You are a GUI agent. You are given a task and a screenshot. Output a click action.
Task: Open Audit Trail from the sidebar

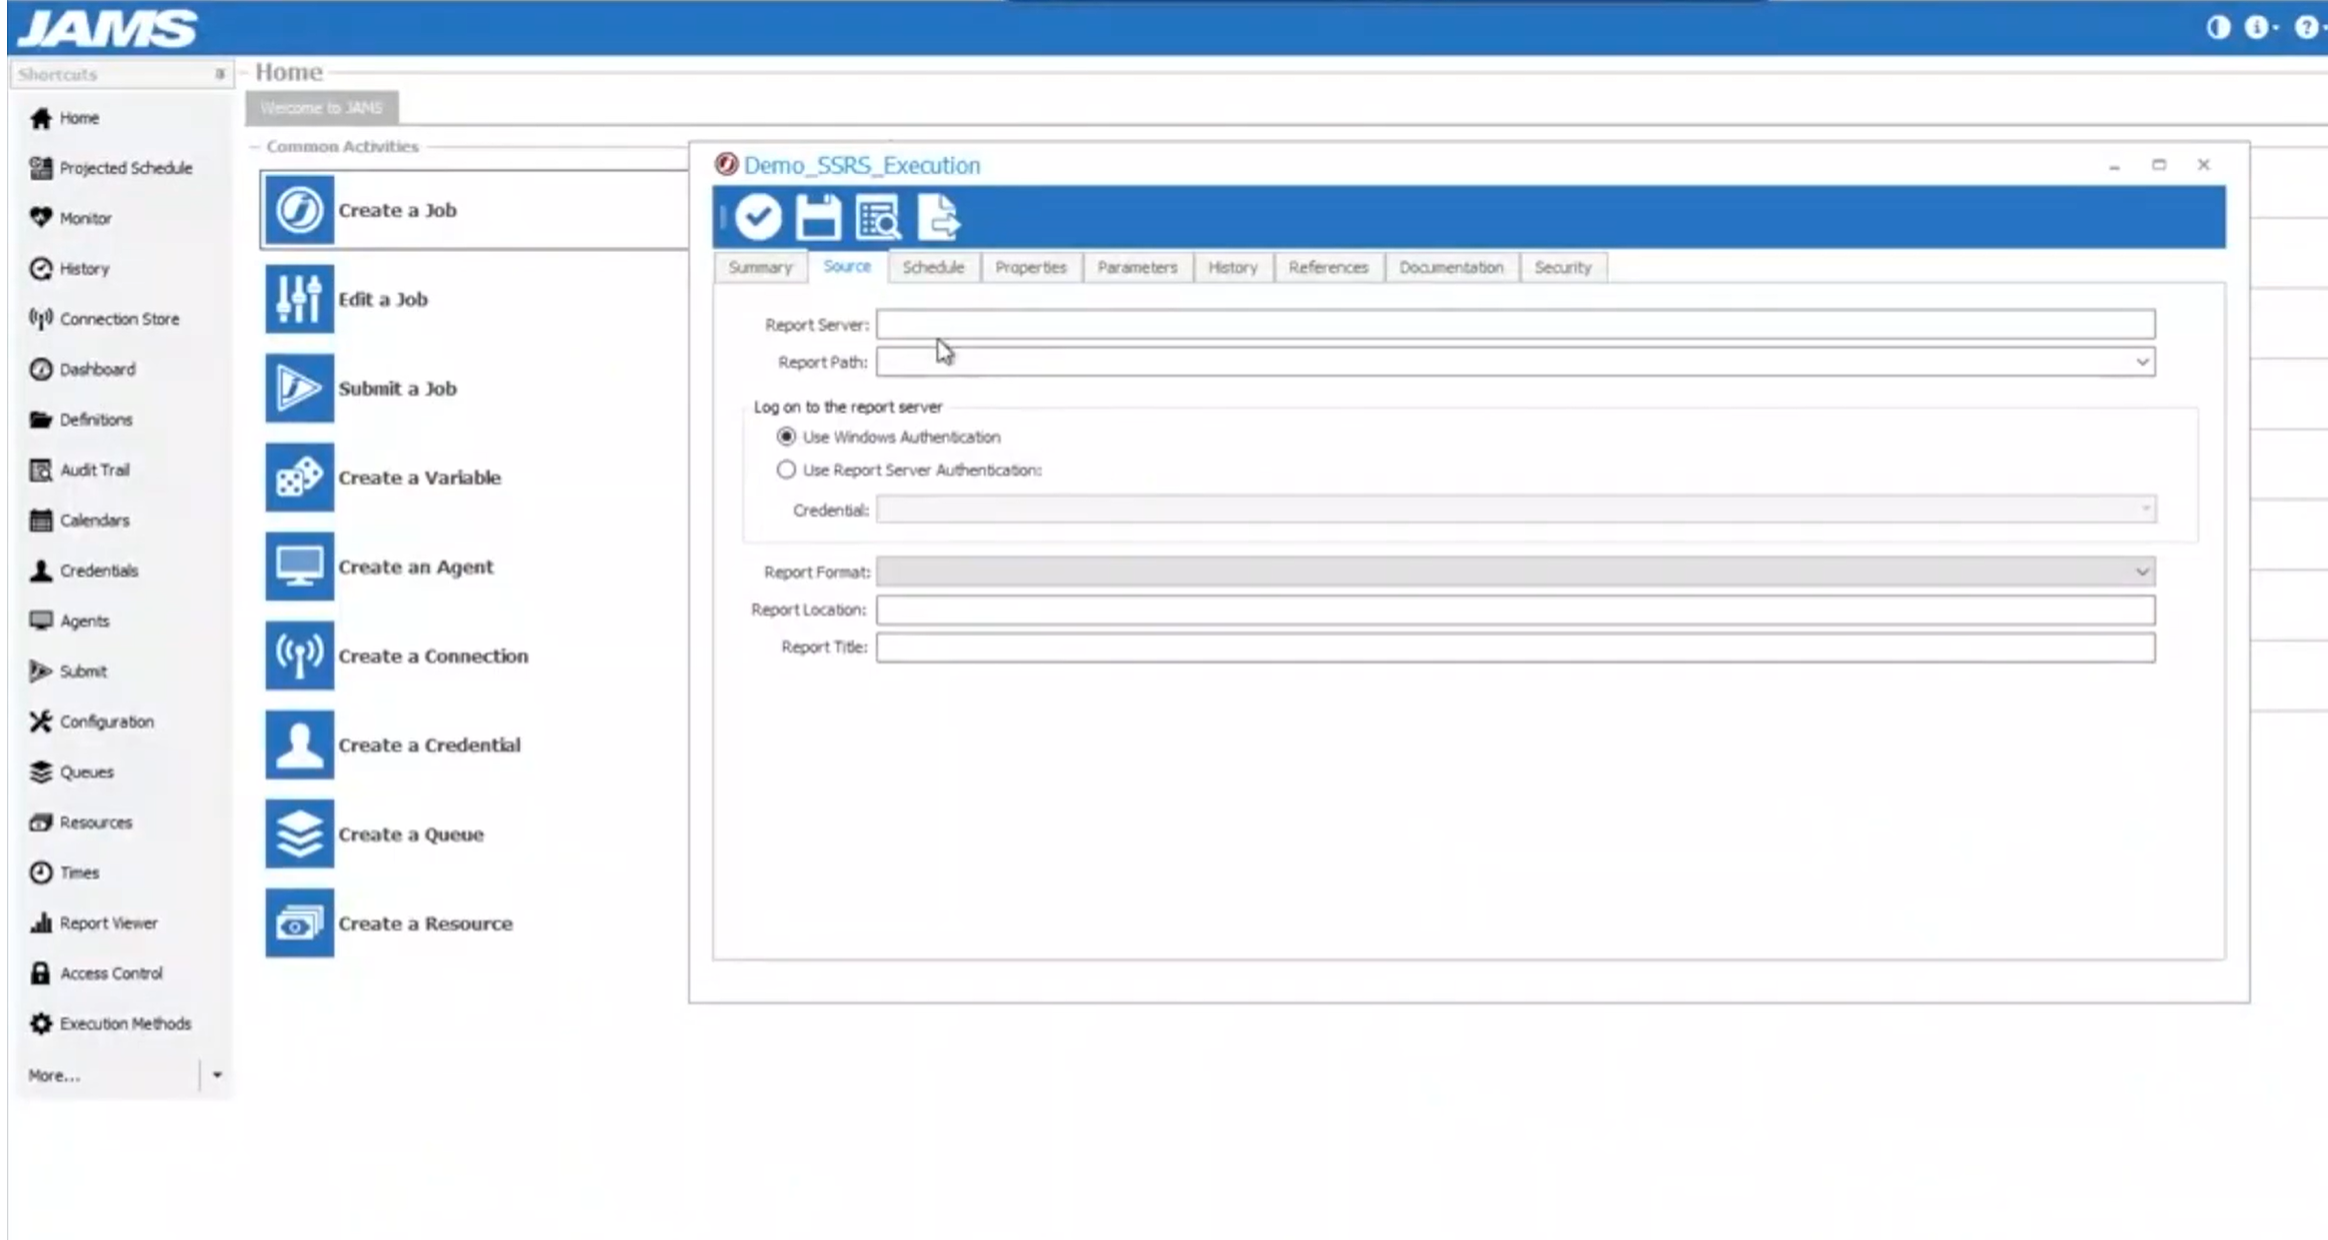pyautogui.click(x=96, y=469)
